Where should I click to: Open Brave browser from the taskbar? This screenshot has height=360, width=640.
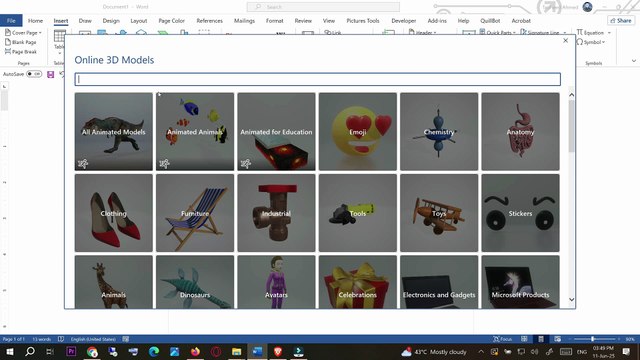(278, 351)
